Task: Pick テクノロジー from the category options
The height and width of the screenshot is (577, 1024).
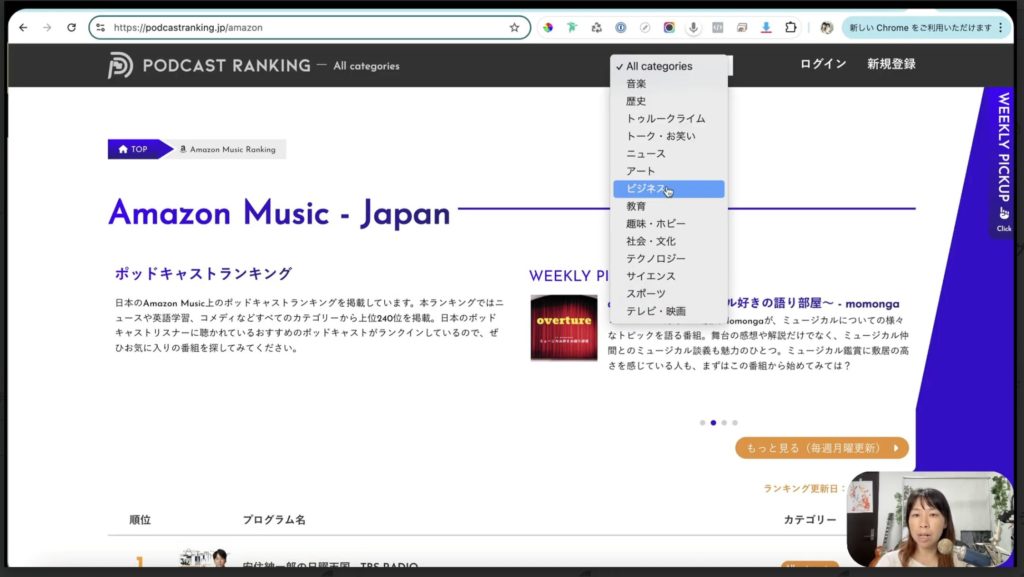Action: click(x=656, y=259)
